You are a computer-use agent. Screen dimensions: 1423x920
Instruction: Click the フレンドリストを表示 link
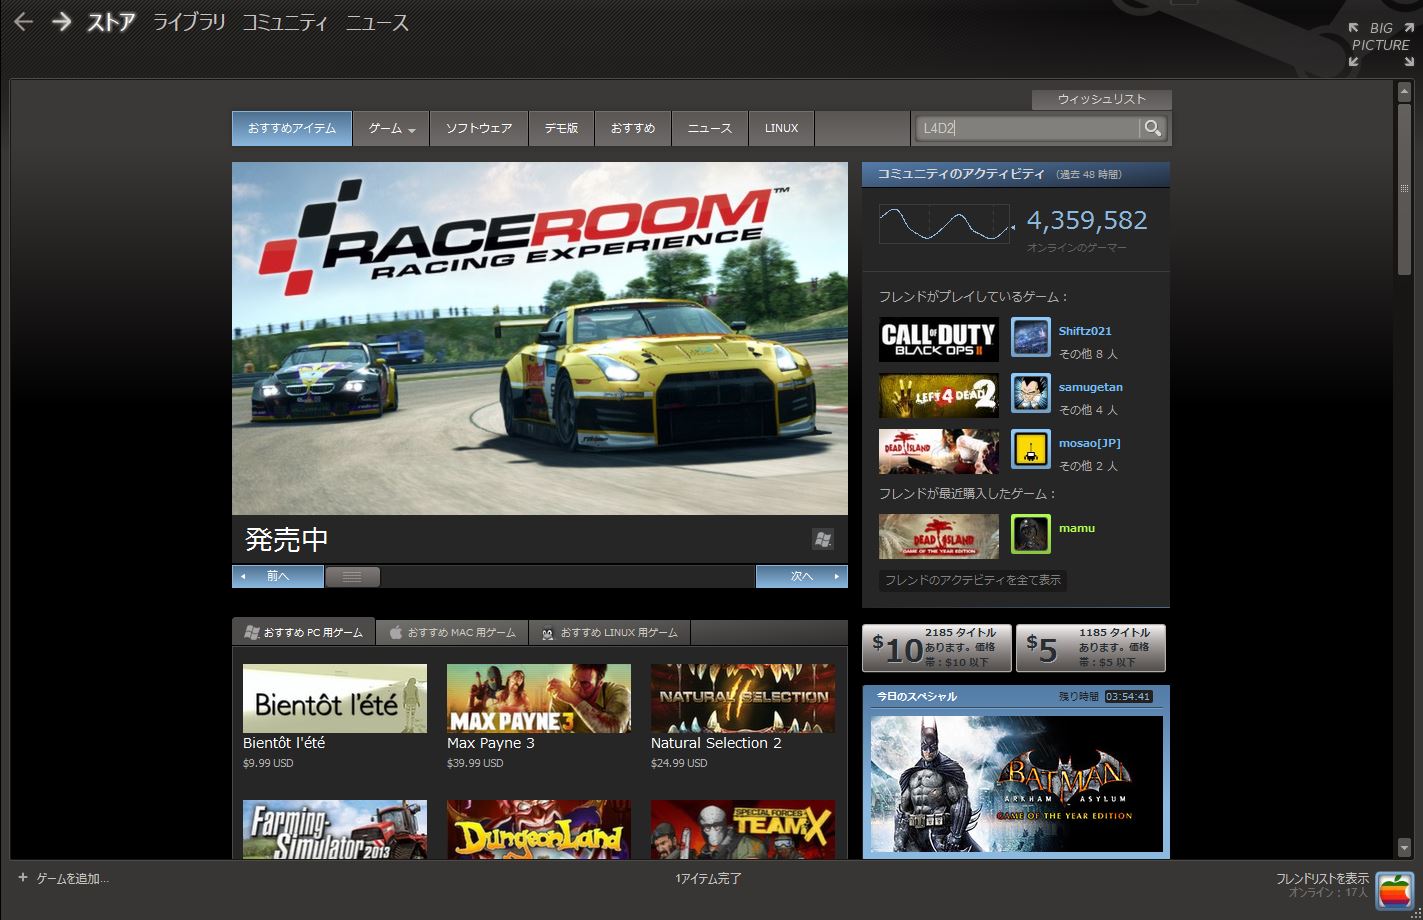(x=1322, y=879)
